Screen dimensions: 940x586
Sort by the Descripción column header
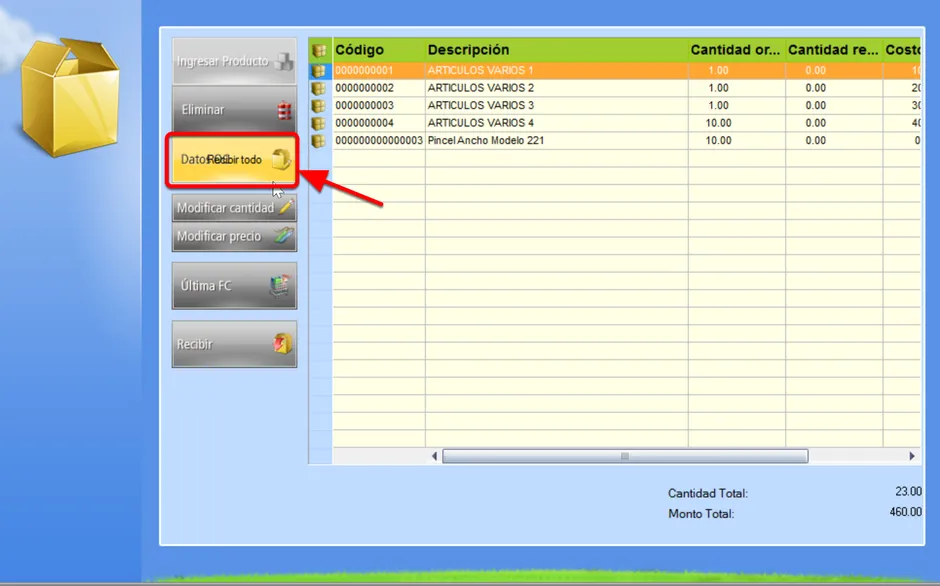(556, 50)
